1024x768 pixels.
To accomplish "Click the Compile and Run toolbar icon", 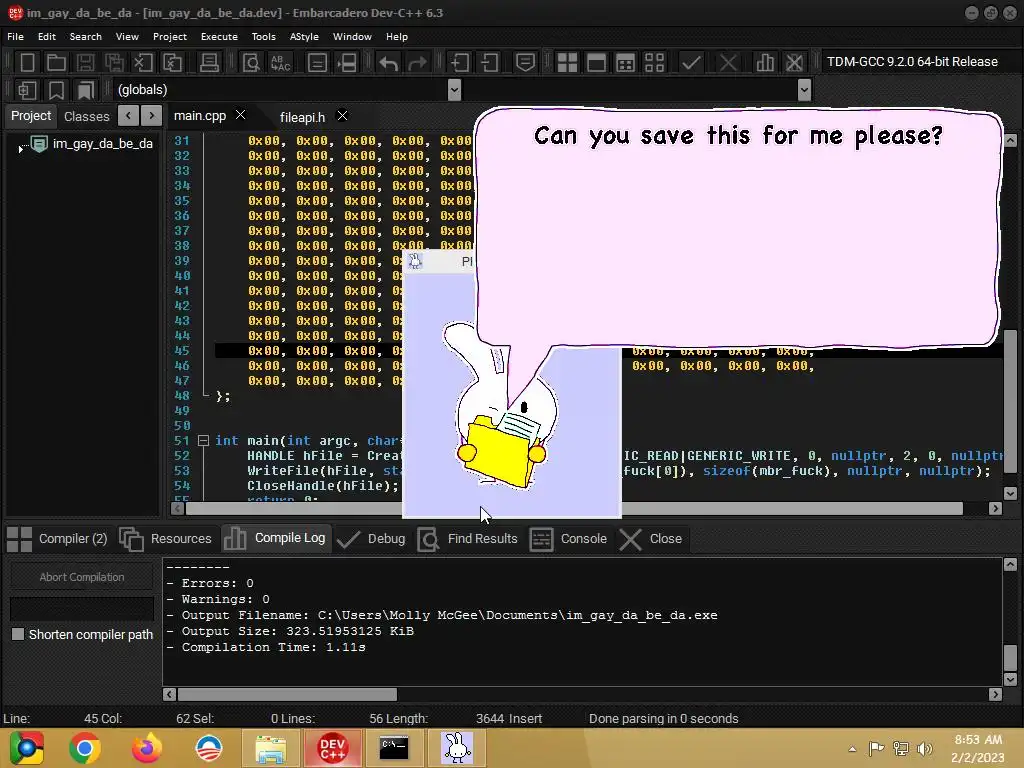I will click(625, 63).
